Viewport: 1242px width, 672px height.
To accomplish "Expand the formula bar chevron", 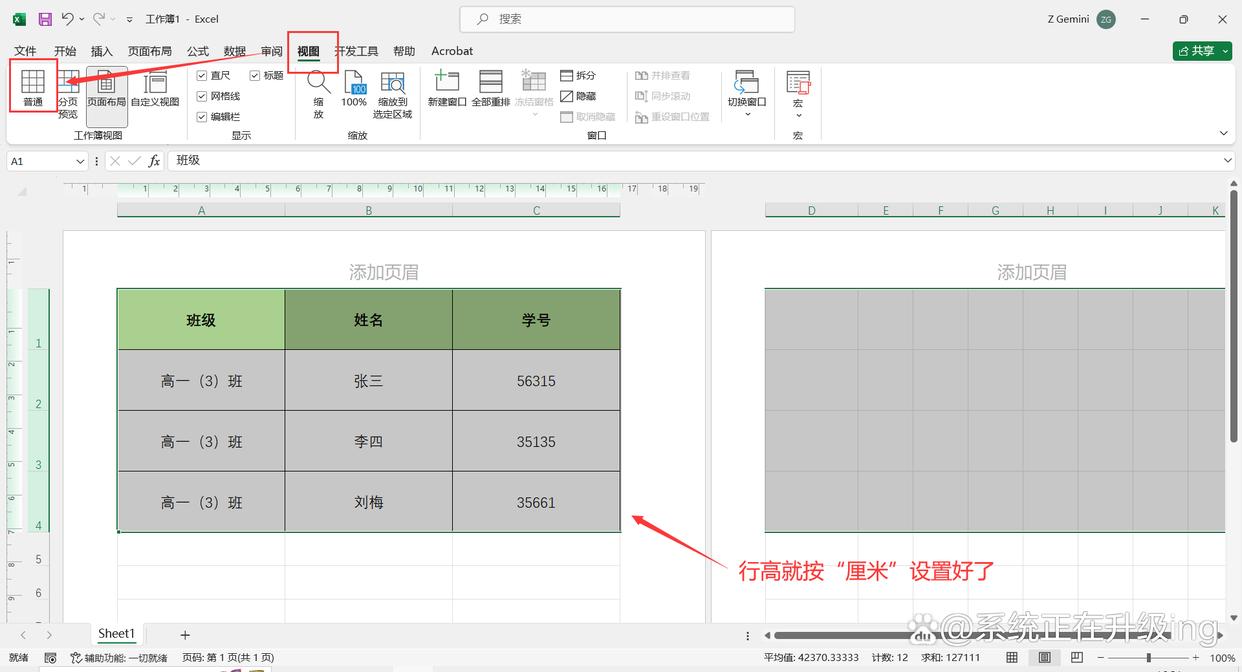I will pos(1229,161).
